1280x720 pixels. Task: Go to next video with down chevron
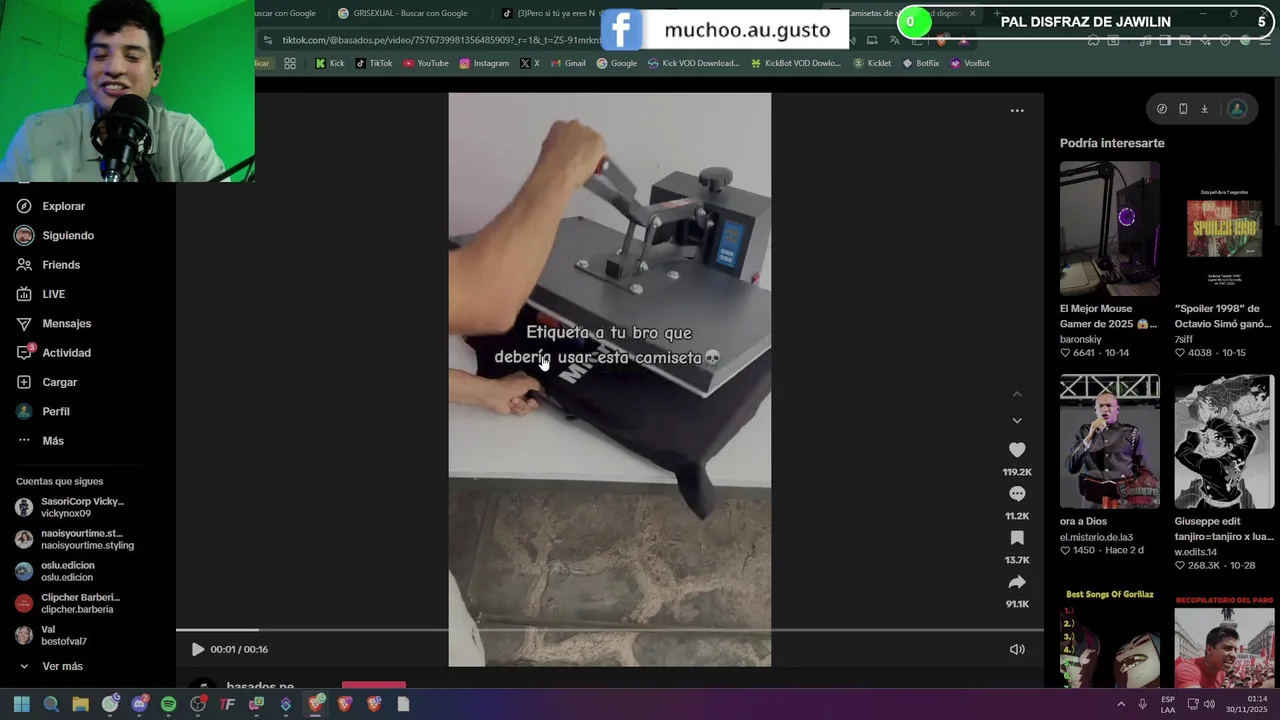1017,421
